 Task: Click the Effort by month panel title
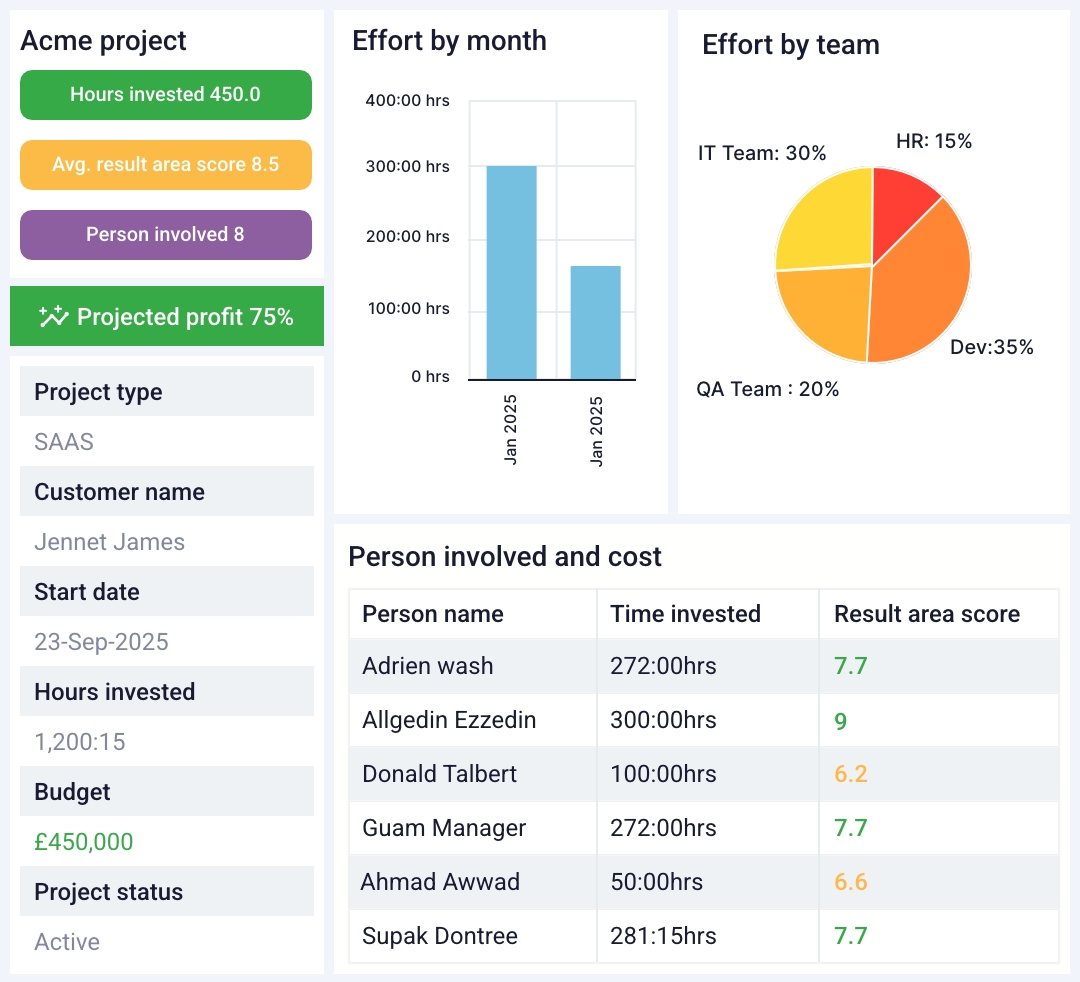click(448, 42)
